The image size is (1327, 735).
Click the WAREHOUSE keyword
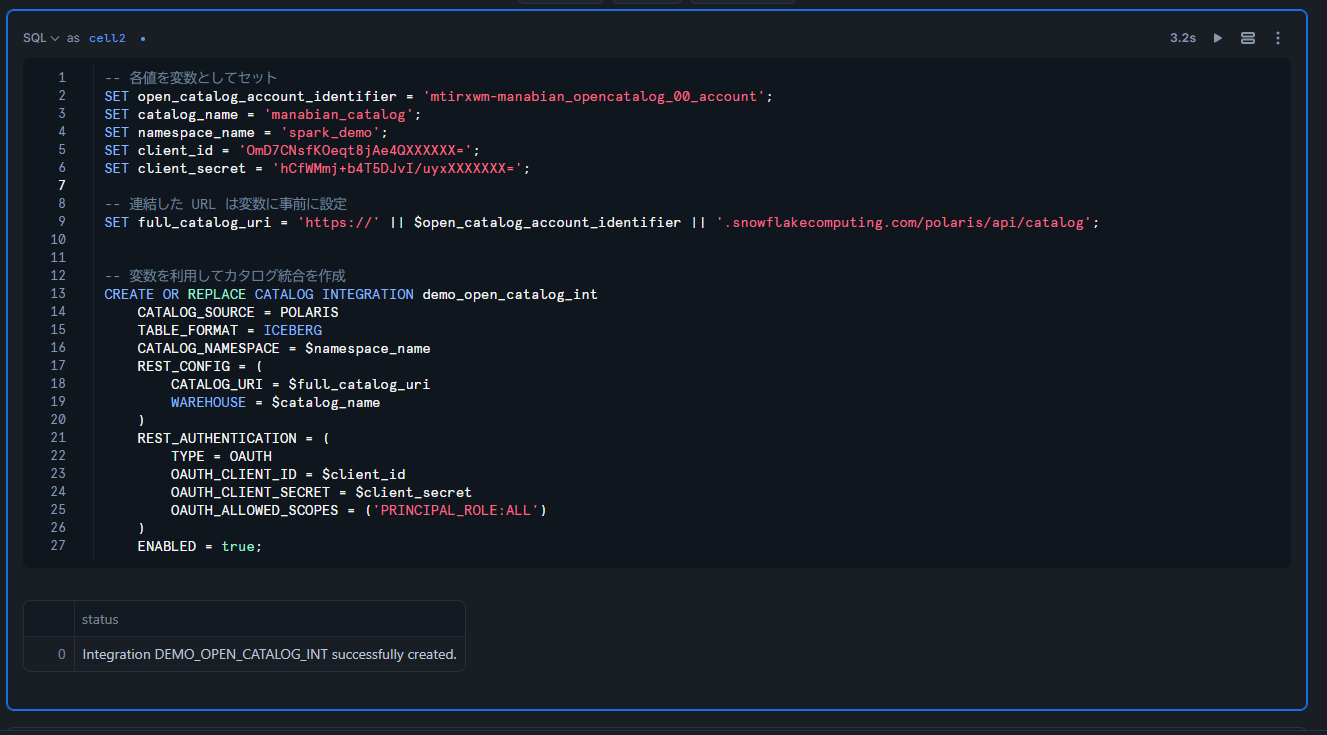pyautogui.click(x=208, y=402)
